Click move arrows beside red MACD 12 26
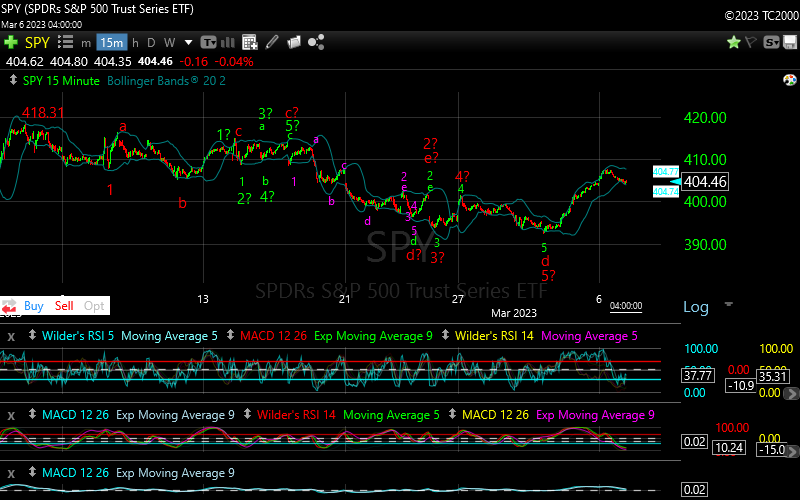 [x=230, y=335]
